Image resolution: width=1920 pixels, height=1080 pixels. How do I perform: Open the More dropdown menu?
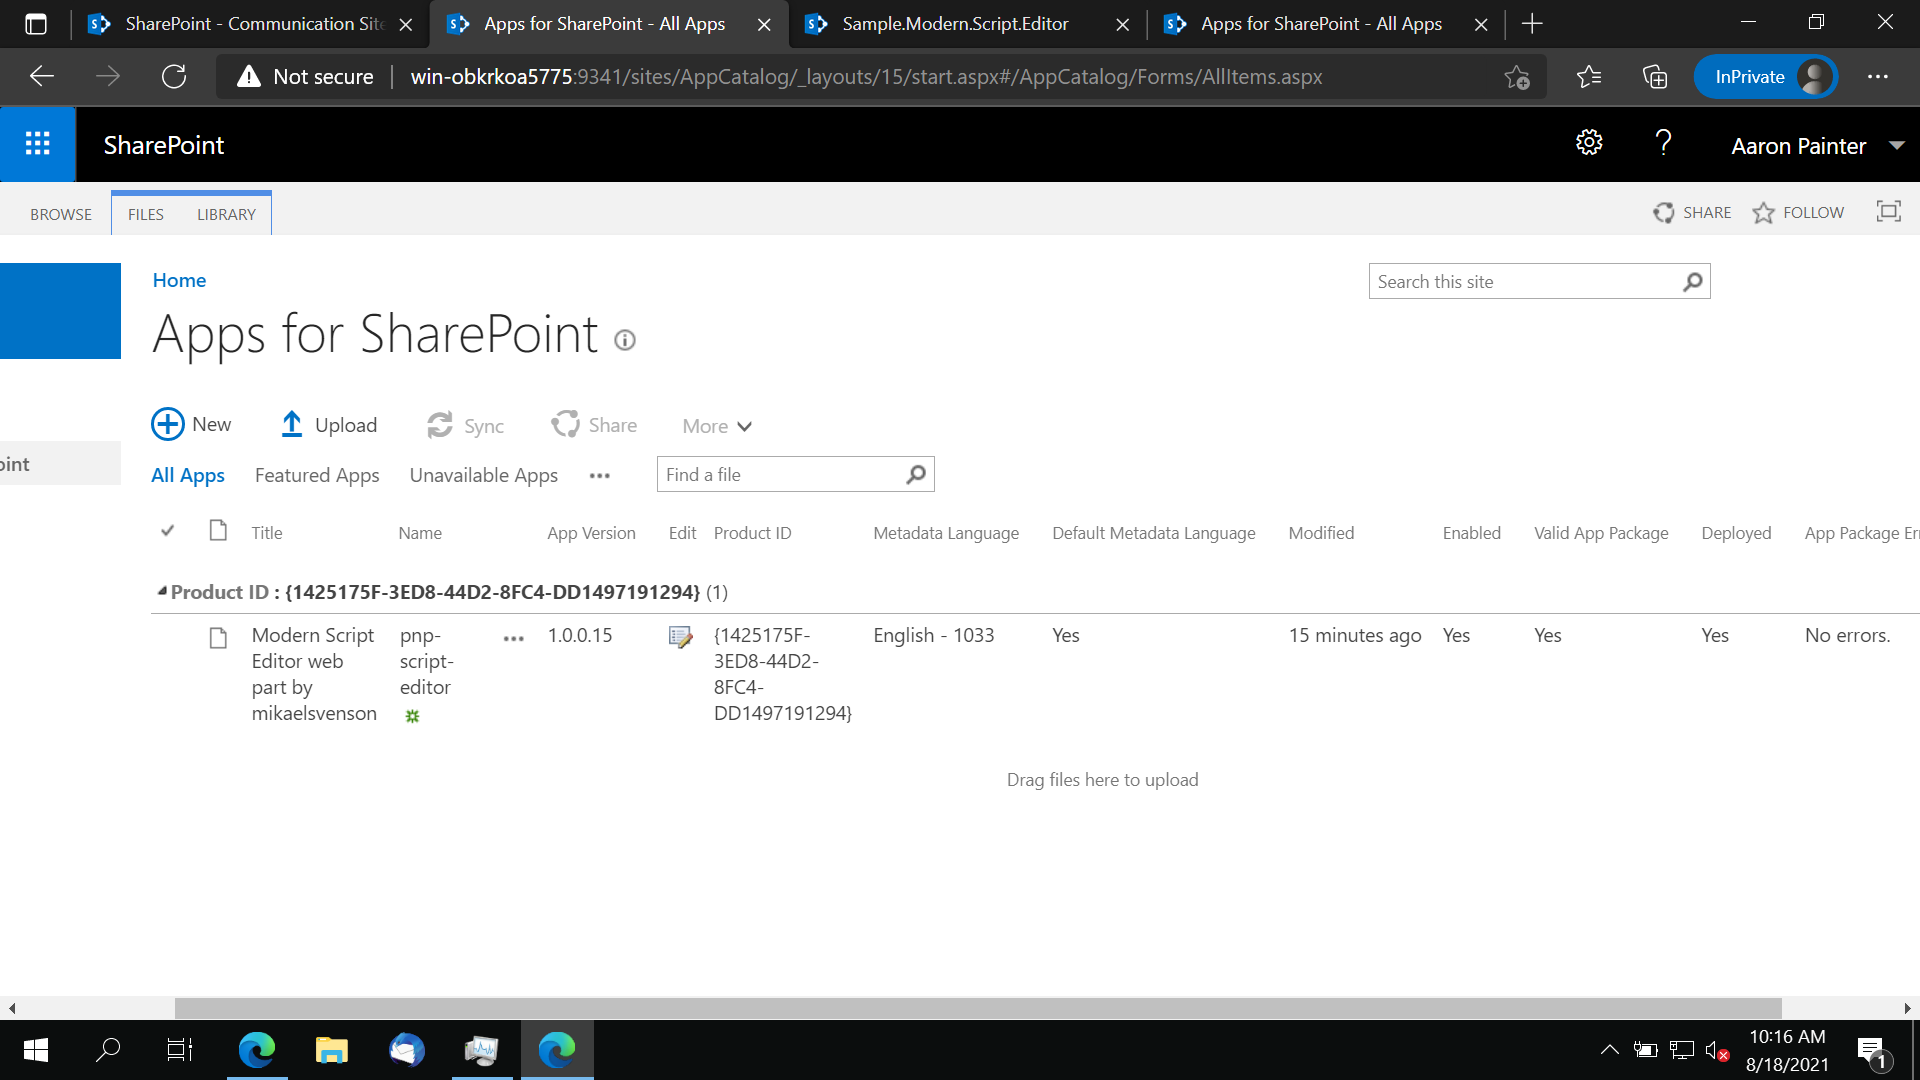click(x=715, y=425)
